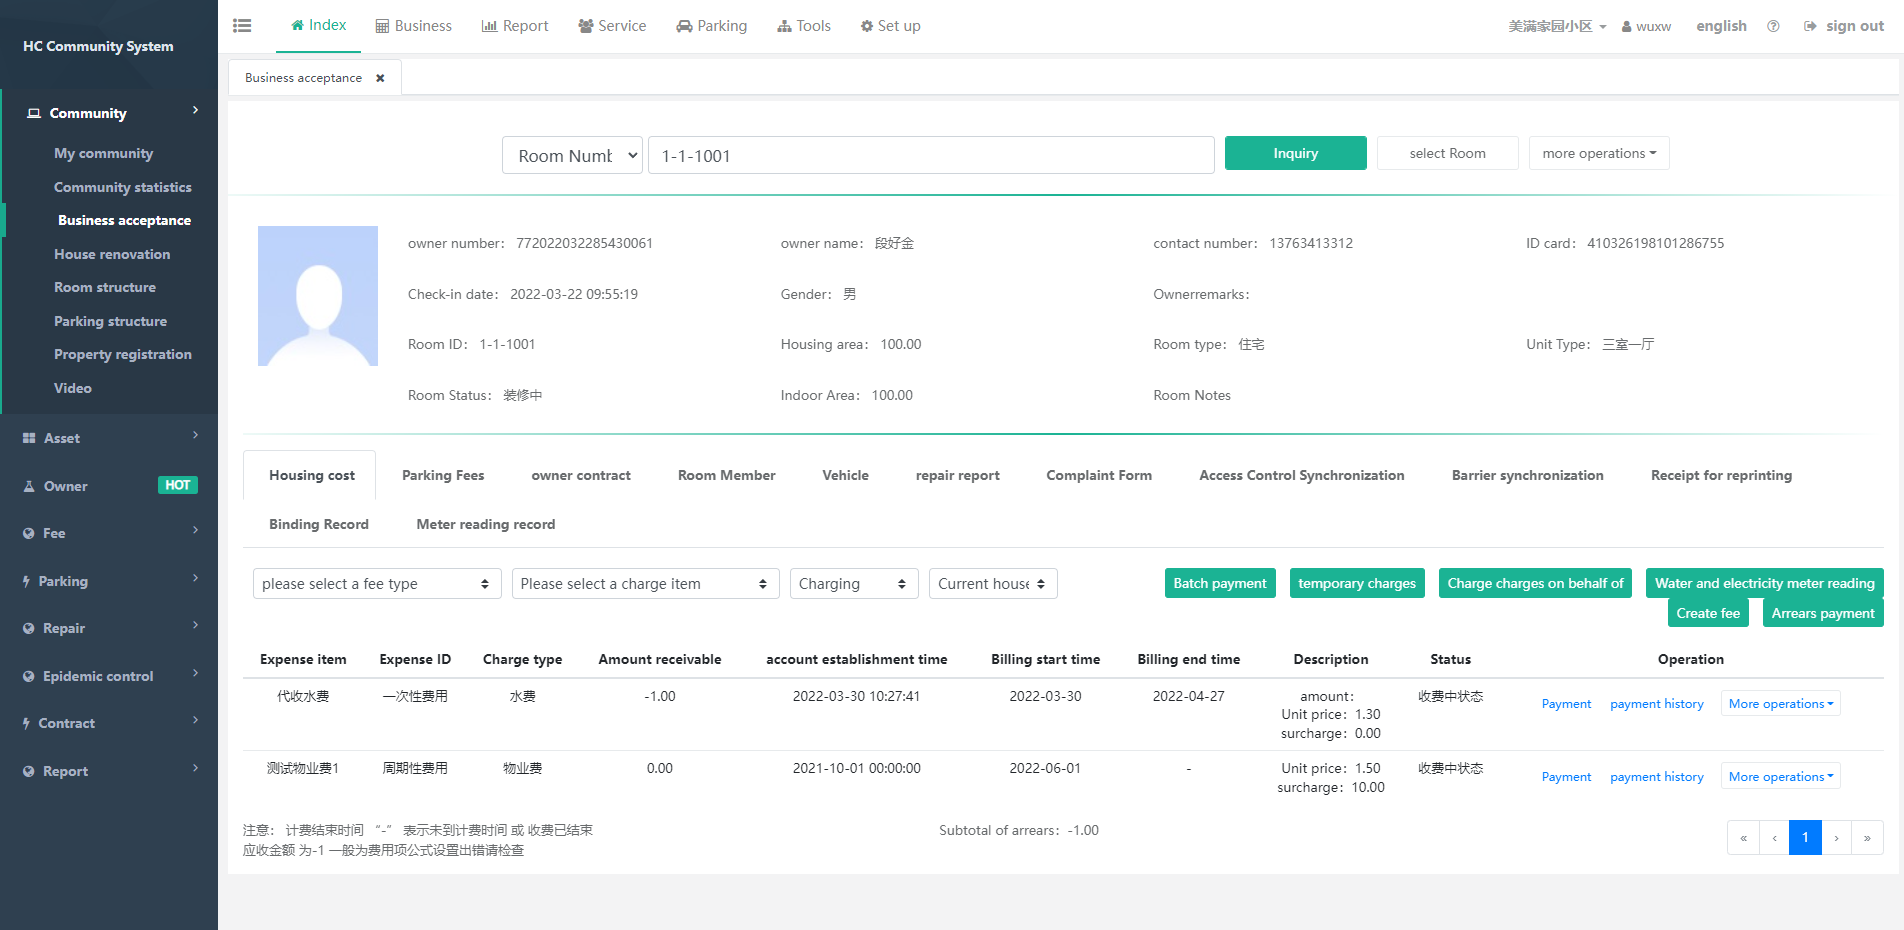The image size is (1904, 930).
Task: Click the hamburger menu toggle icon
Action: click(242, 26)
